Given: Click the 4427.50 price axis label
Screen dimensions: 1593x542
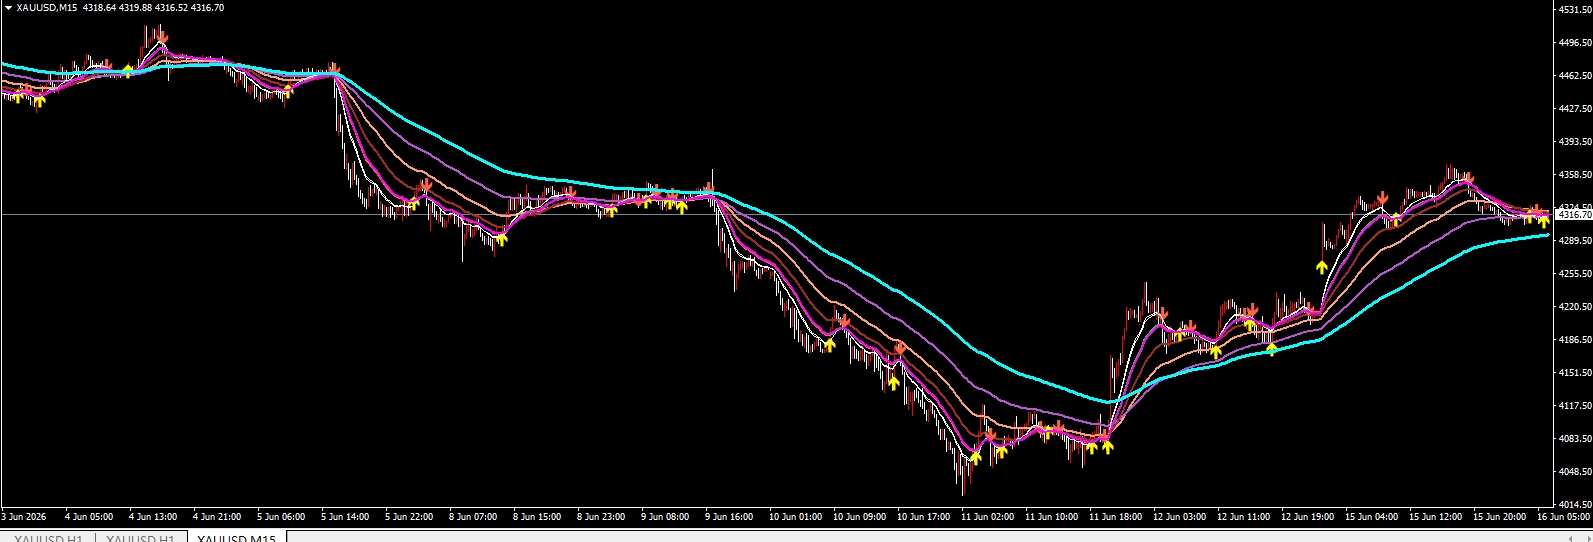Looking at the screenshot, I should tap(1575, 109).
